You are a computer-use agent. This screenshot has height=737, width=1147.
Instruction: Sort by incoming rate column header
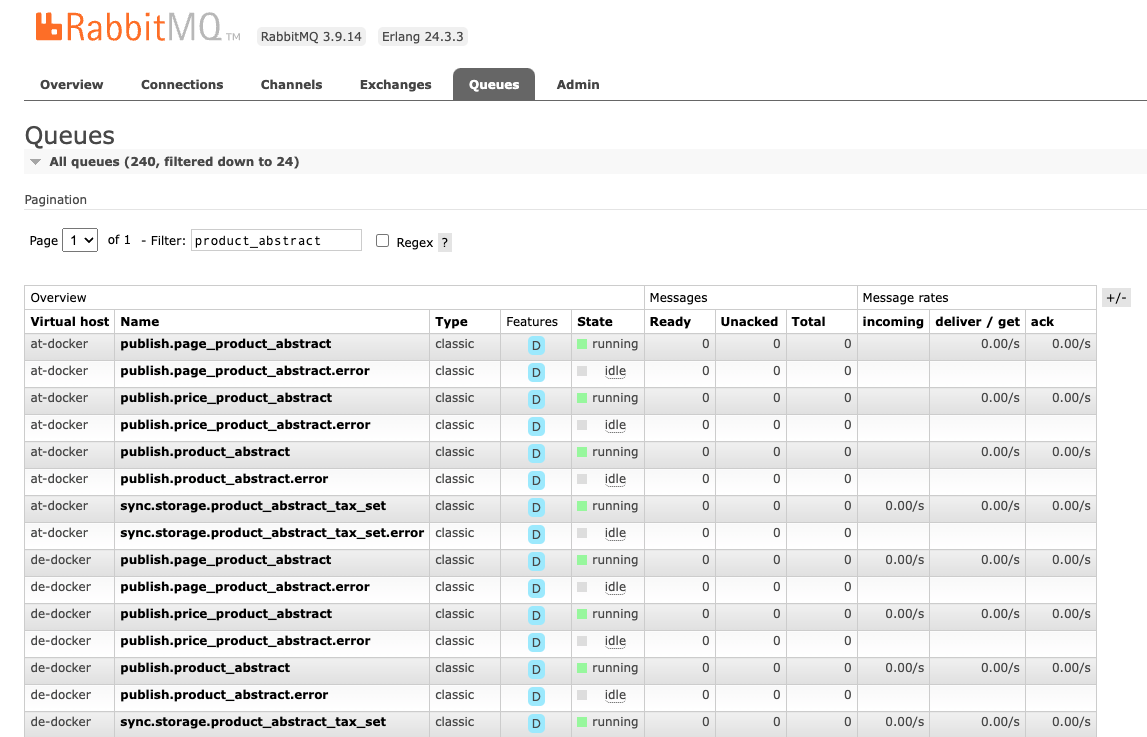[892, 322]
